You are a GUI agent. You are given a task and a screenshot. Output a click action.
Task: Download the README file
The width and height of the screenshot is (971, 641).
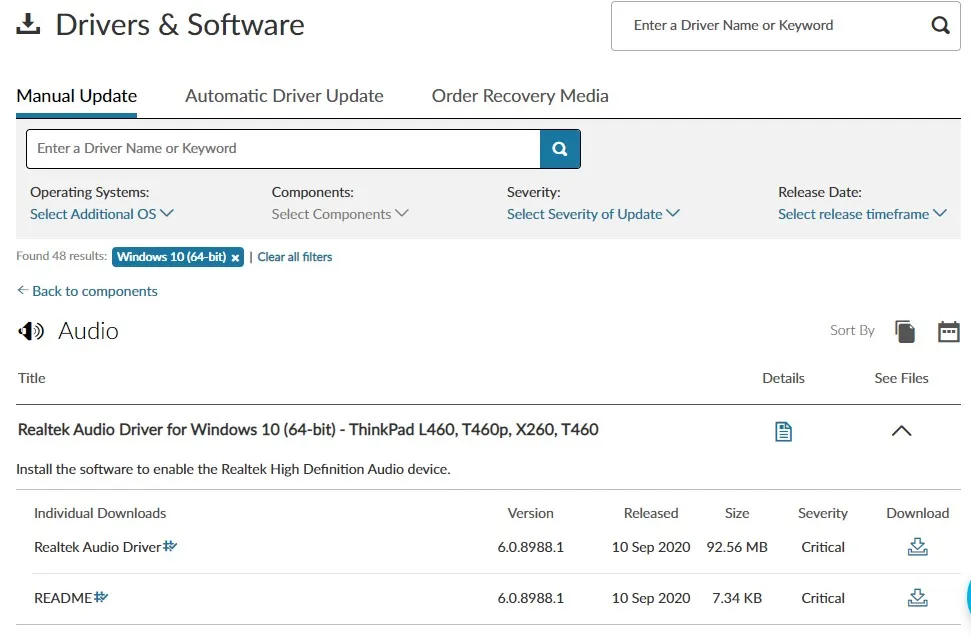tap(917, 598)
